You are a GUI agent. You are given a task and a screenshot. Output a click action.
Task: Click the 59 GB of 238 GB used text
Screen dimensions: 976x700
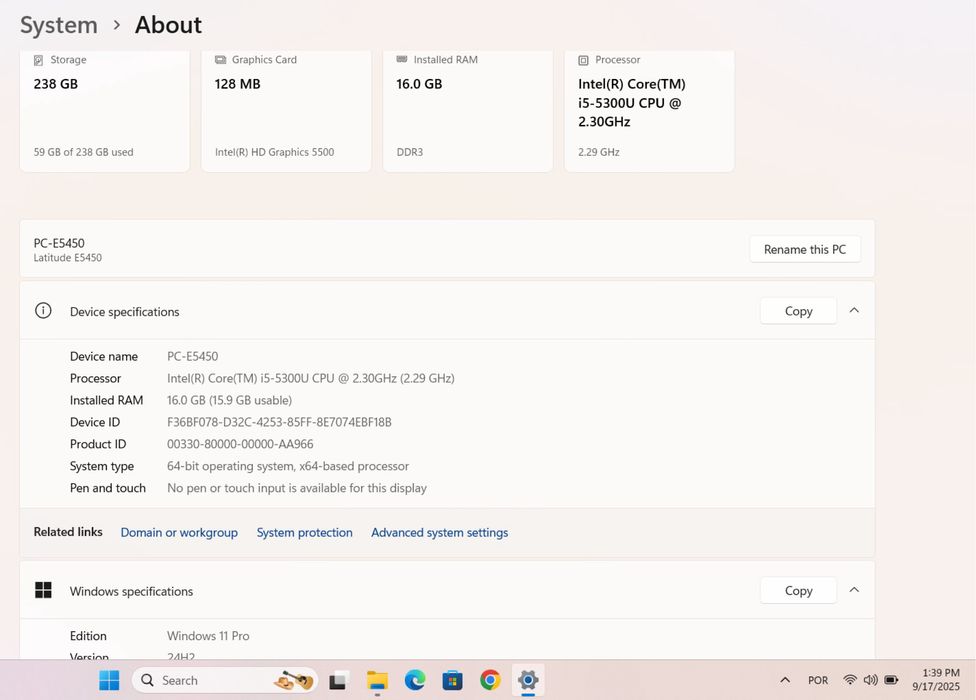click(x=83, y=152)
